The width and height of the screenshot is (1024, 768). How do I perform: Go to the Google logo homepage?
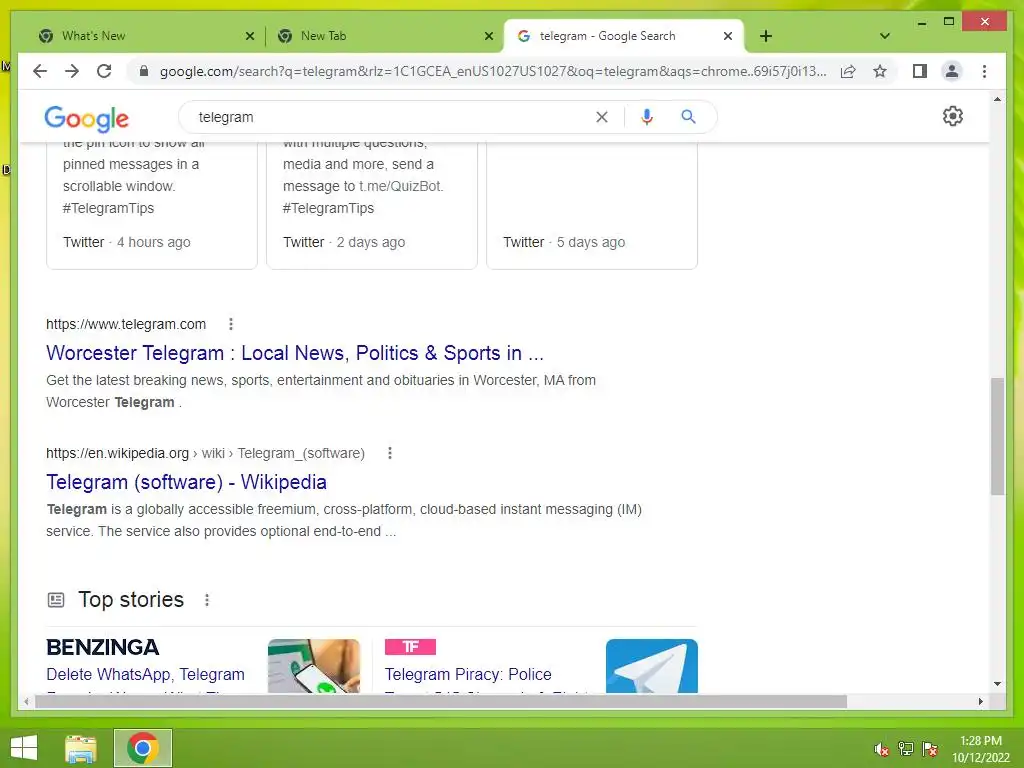tap(86, 118)
